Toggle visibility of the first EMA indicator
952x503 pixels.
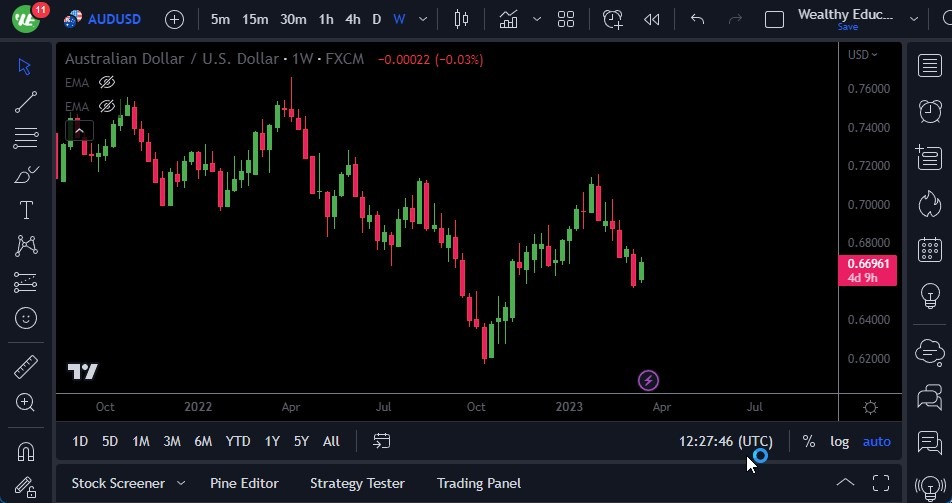click(107, 82)
